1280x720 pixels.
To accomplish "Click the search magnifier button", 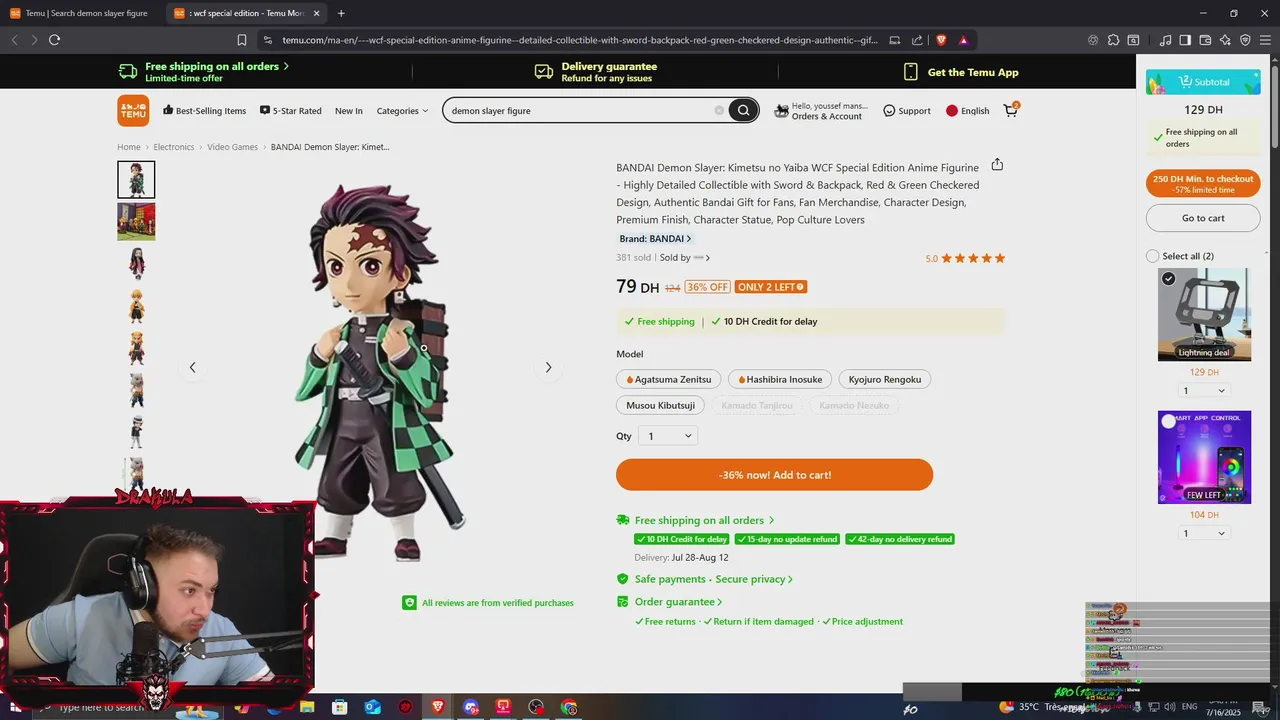I will pos(743,110).
